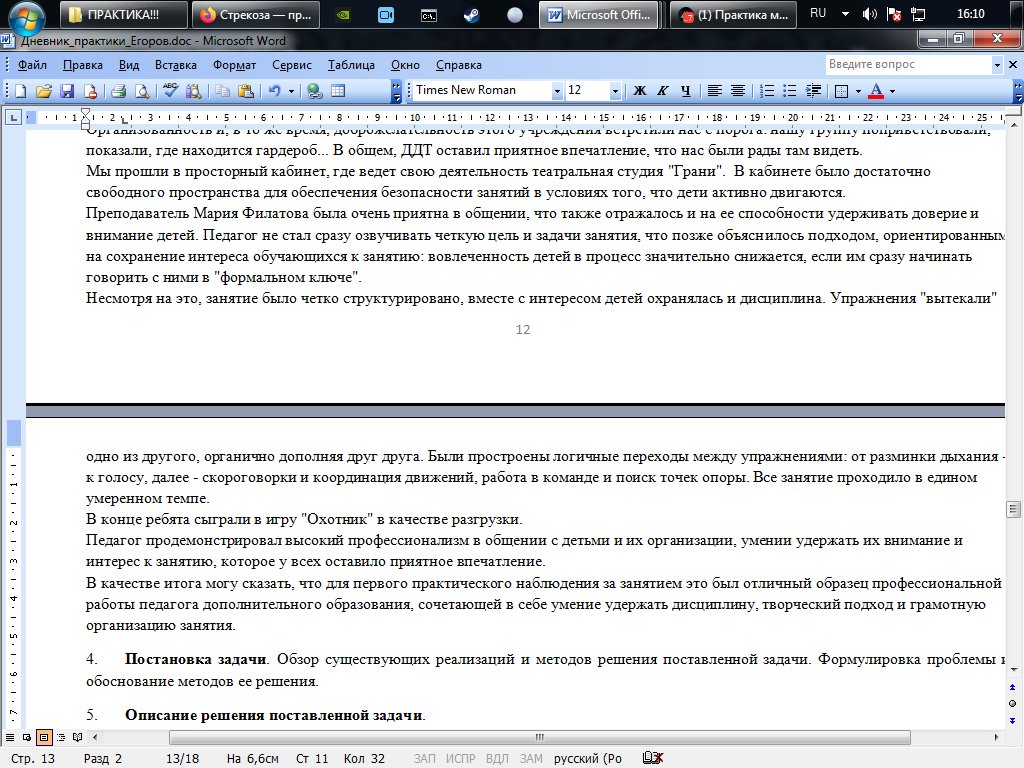Apply a numbered list

tap(767, 91)
